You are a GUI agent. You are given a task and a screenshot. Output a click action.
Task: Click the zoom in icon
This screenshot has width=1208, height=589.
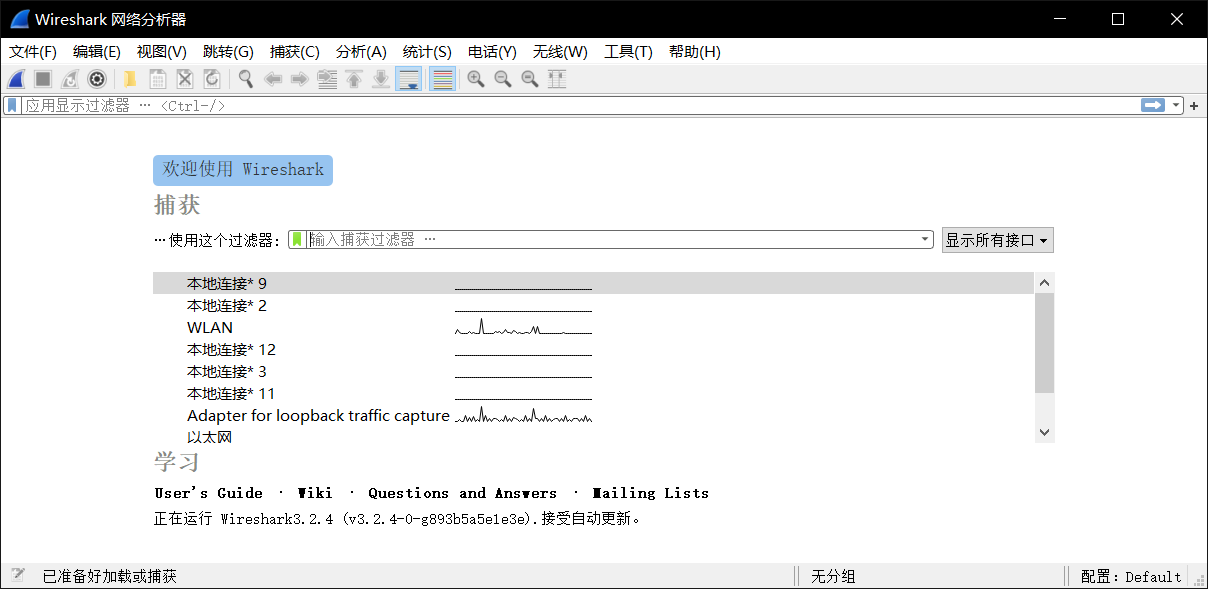[x=476, y=79]
